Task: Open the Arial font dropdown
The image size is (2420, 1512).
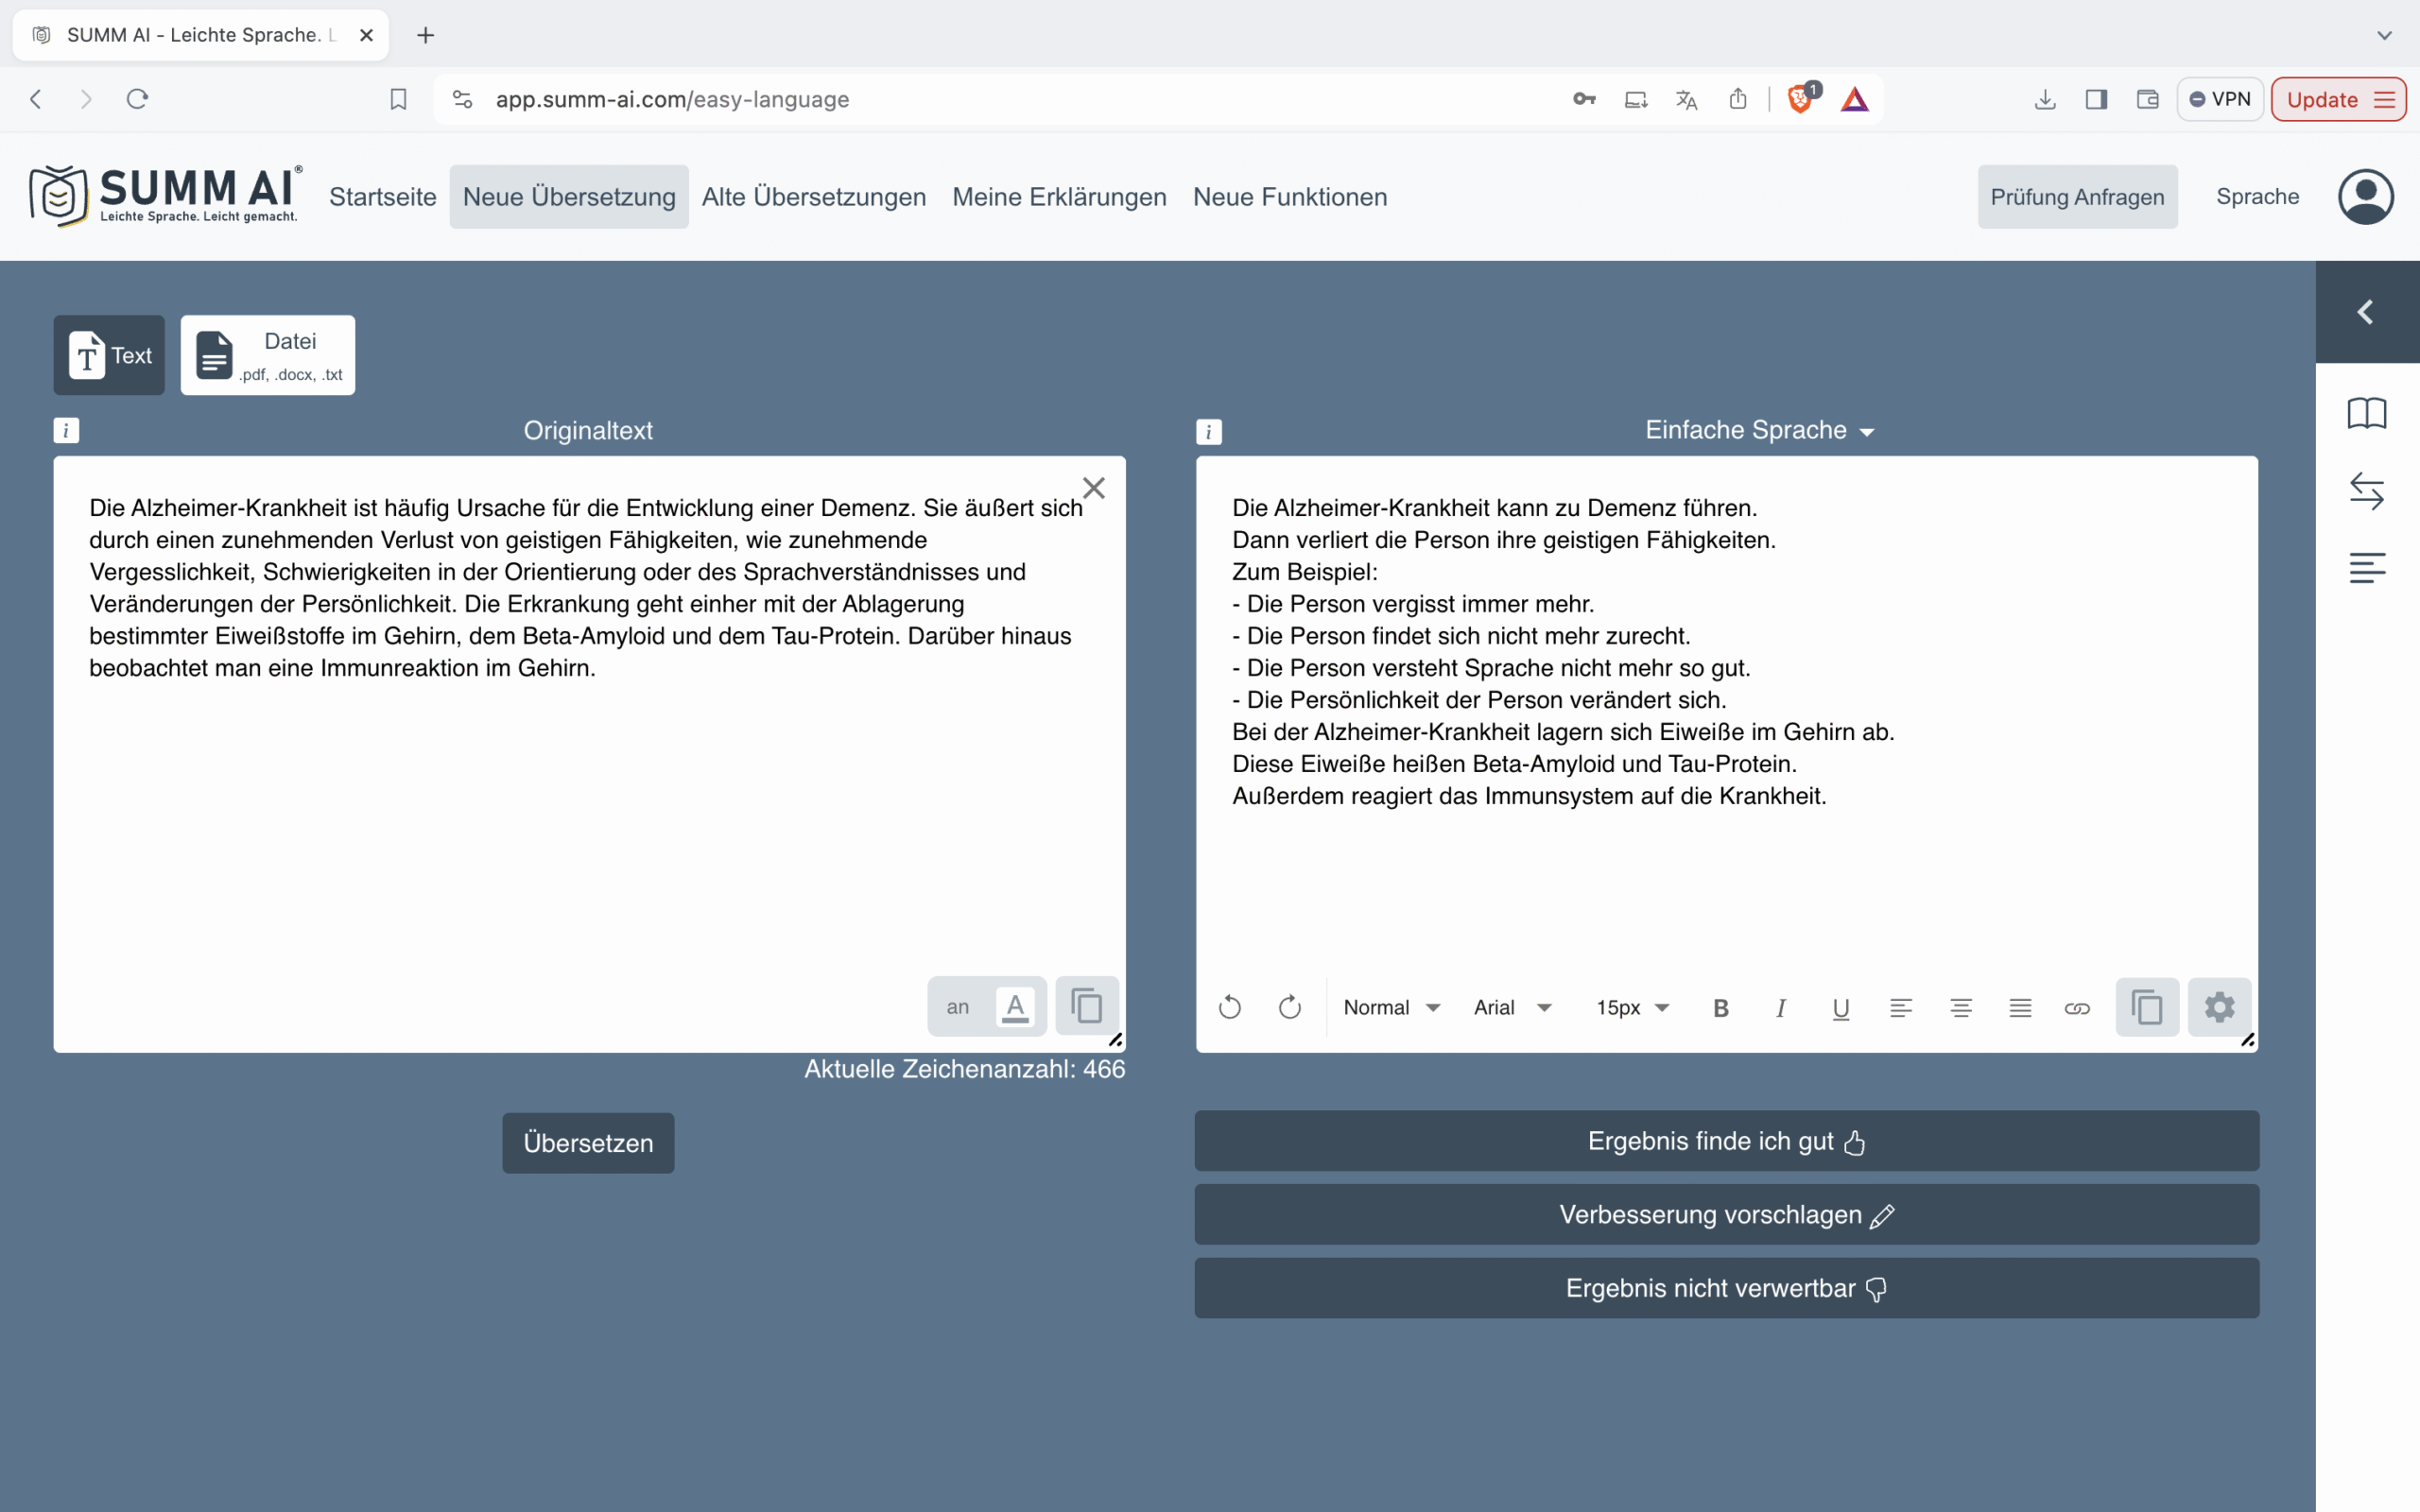Action: click(x=1511, y=1008)
